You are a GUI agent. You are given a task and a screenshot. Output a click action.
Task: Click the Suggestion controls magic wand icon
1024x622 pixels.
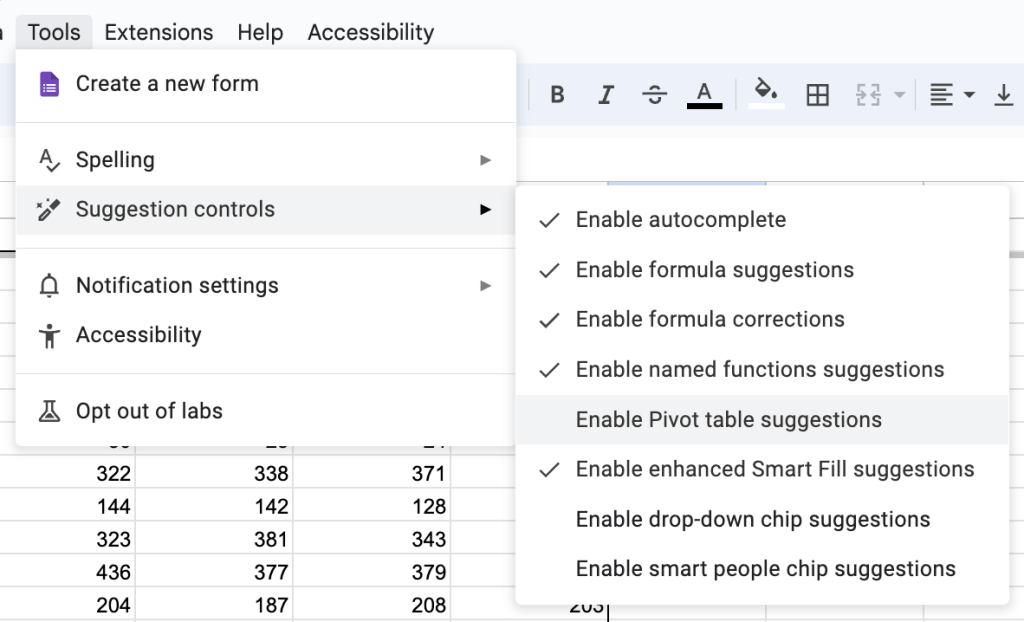tap(48, 210)
